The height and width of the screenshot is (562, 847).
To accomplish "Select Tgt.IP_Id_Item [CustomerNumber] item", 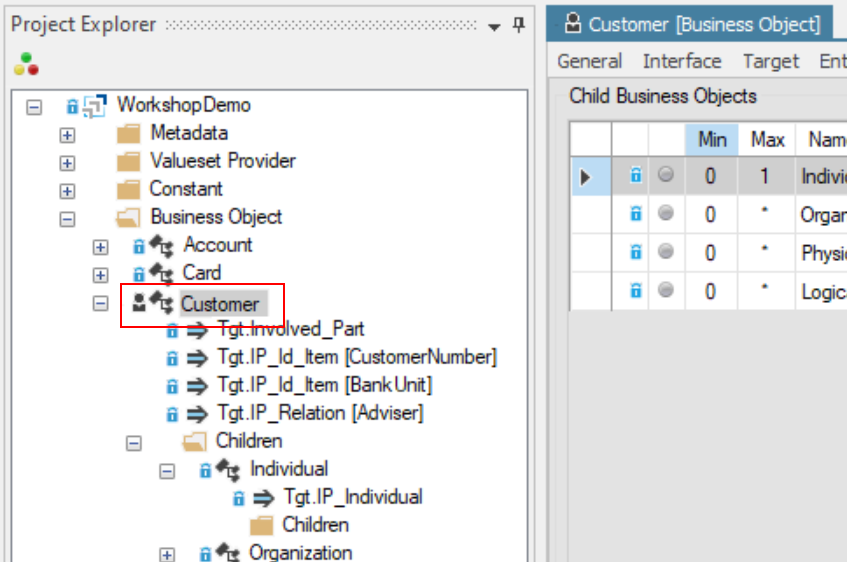I will pyautogui.click(x=356, y=357).
